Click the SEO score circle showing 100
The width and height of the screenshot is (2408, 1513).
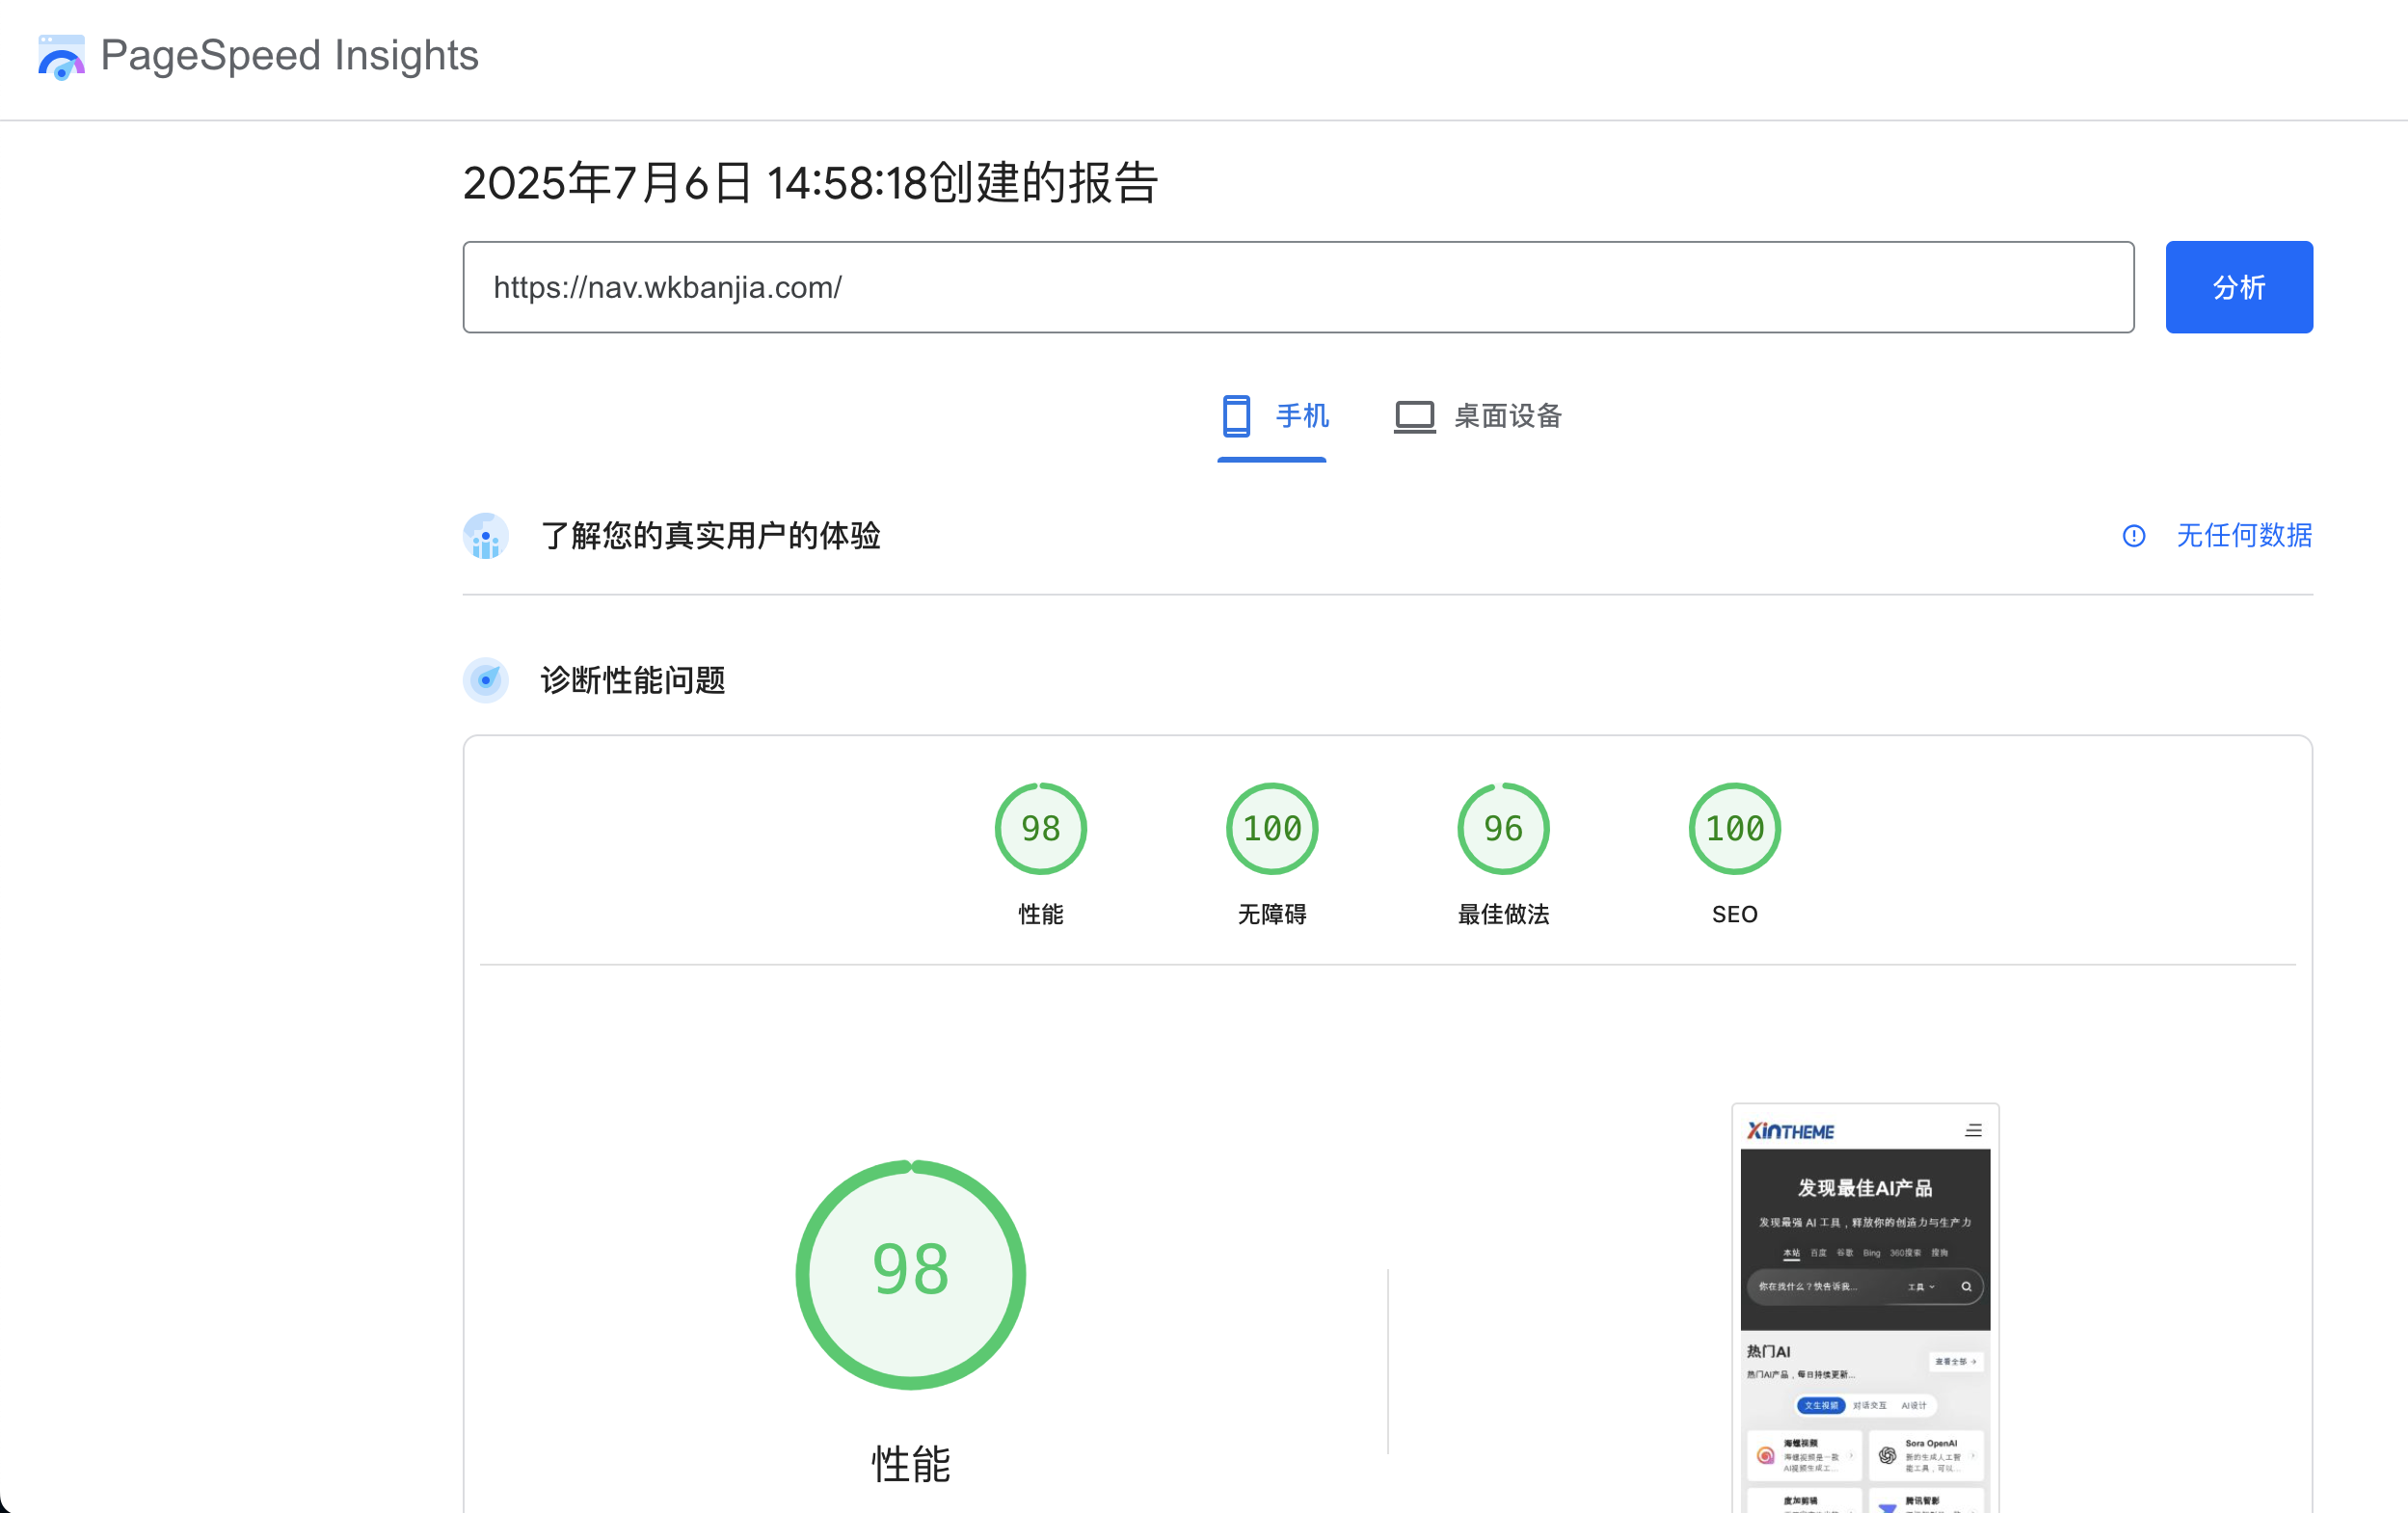1734,828
